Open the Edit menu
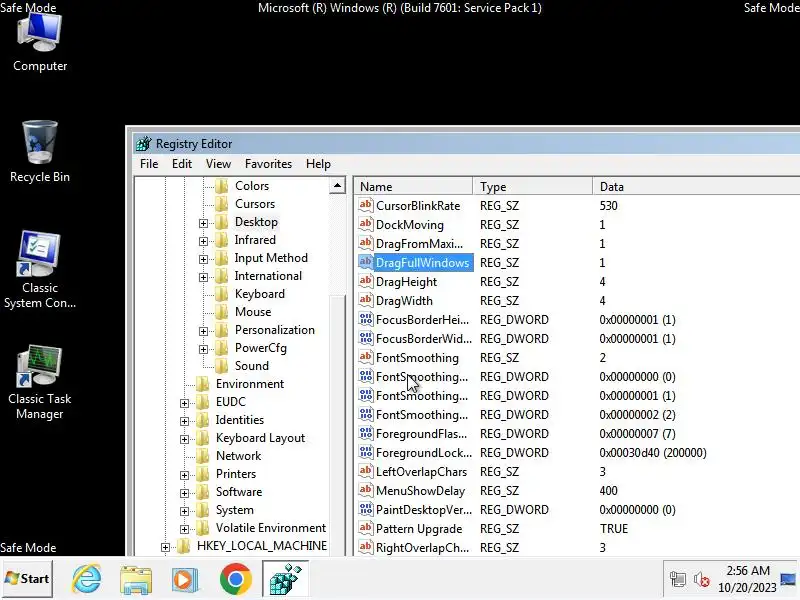This screenshot has height=600, width=800. (x=182, y=164)
